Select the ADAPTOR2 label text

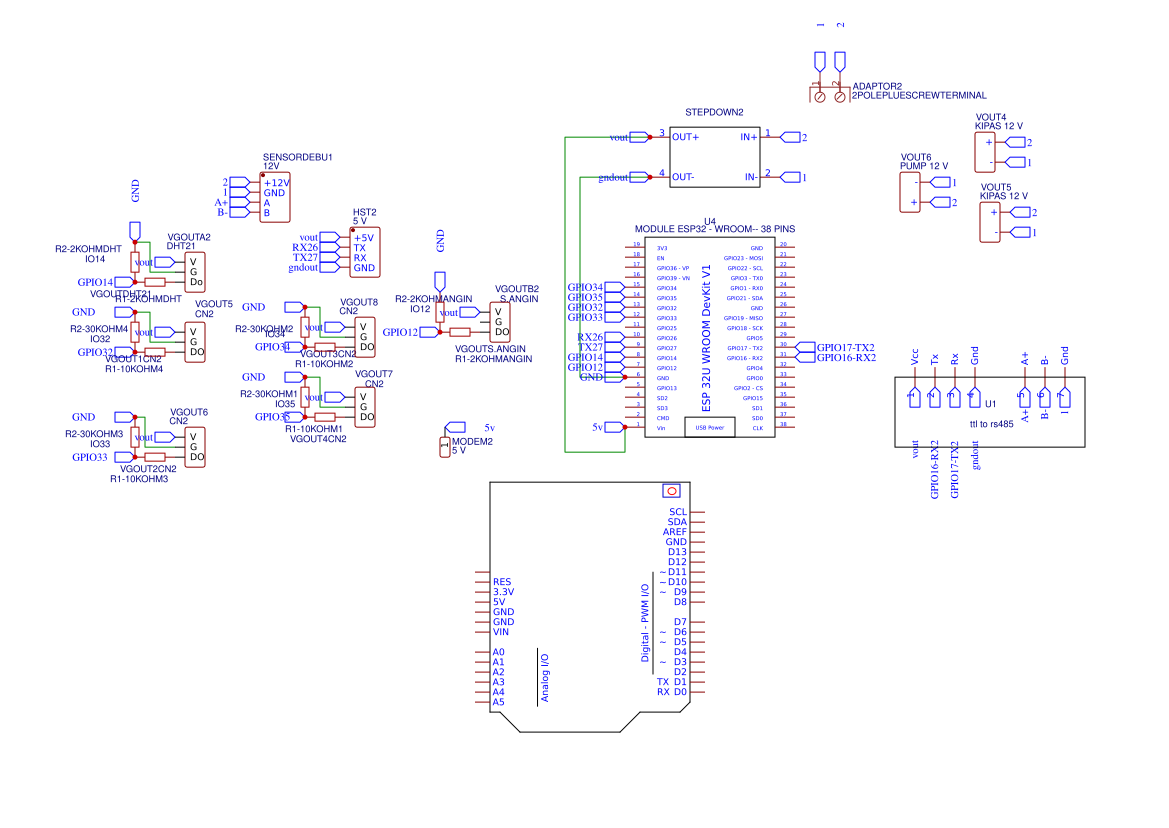877,86
